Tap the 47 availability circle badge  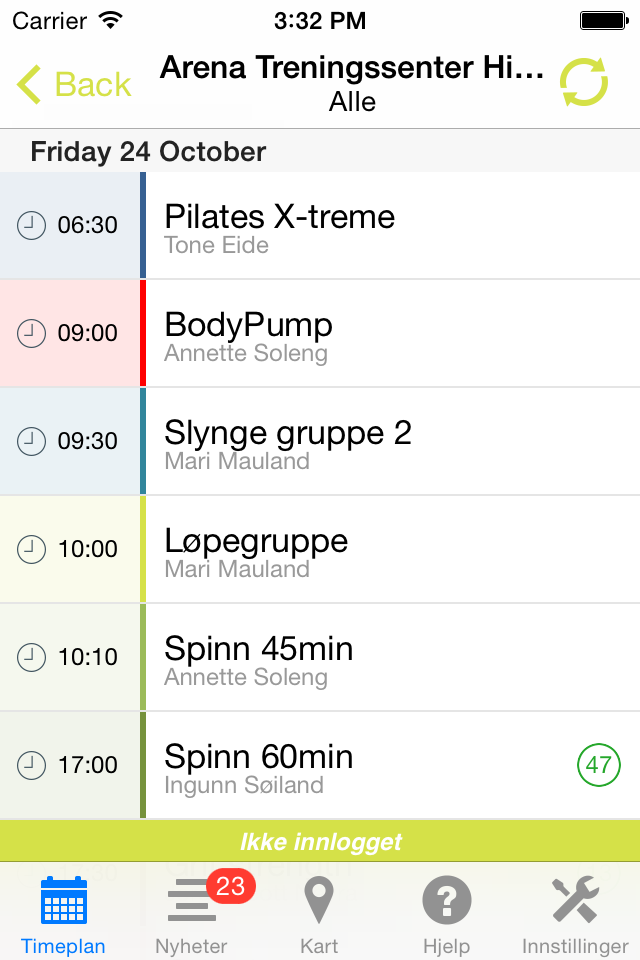tap(598, 764)
